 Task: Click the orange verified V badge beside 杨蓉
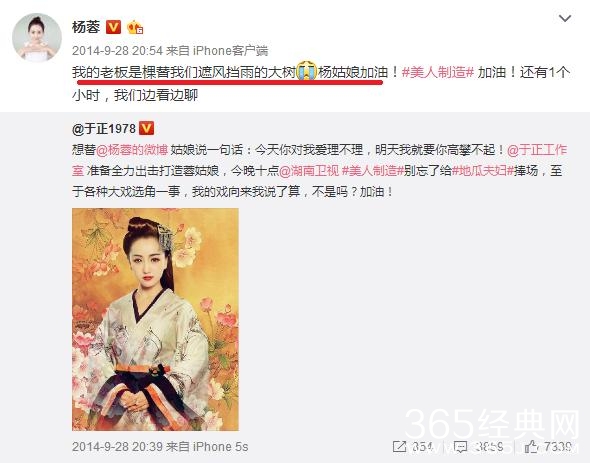pyautogui.click(x=113, y=27)
